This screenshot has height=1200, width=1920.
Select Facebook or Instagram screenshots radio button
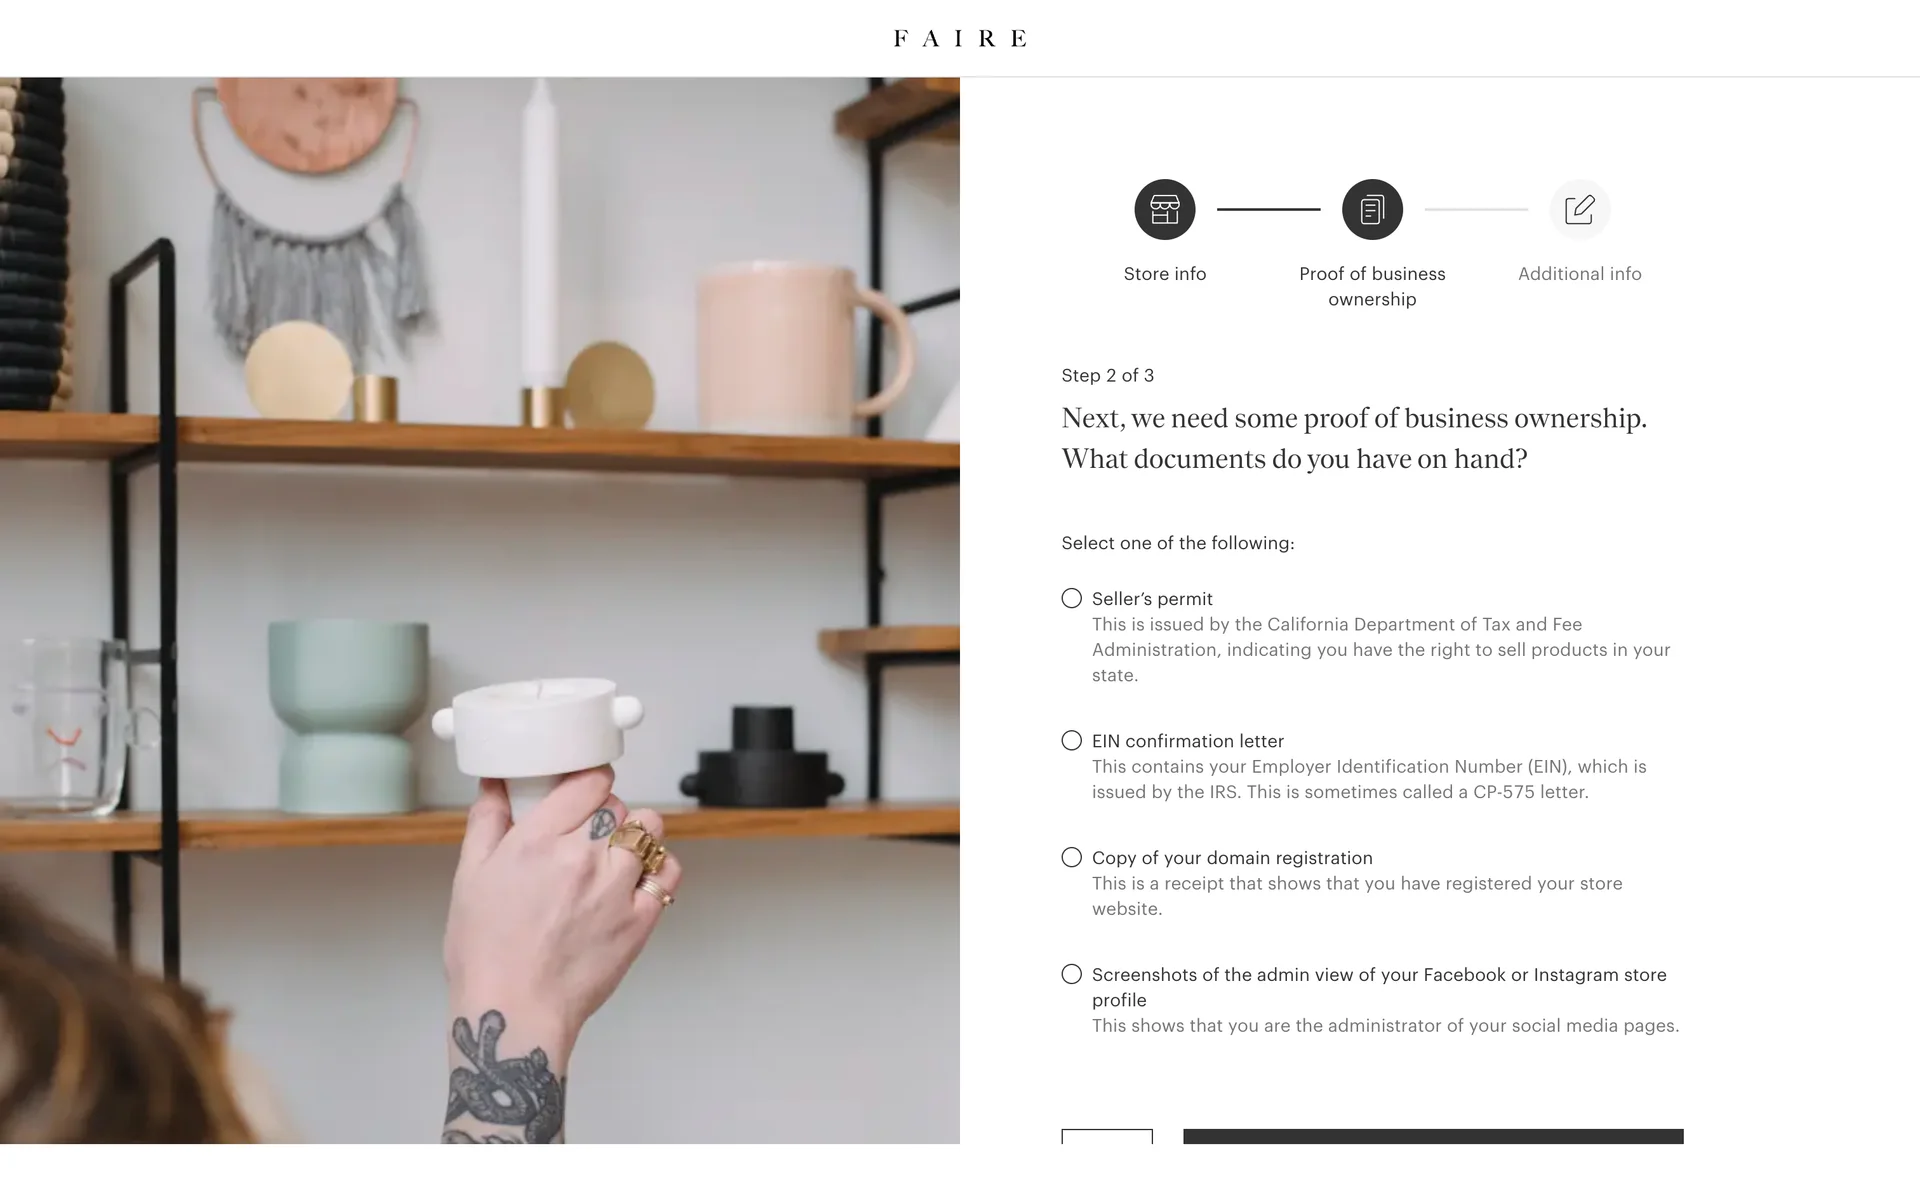pos(1071,974)
